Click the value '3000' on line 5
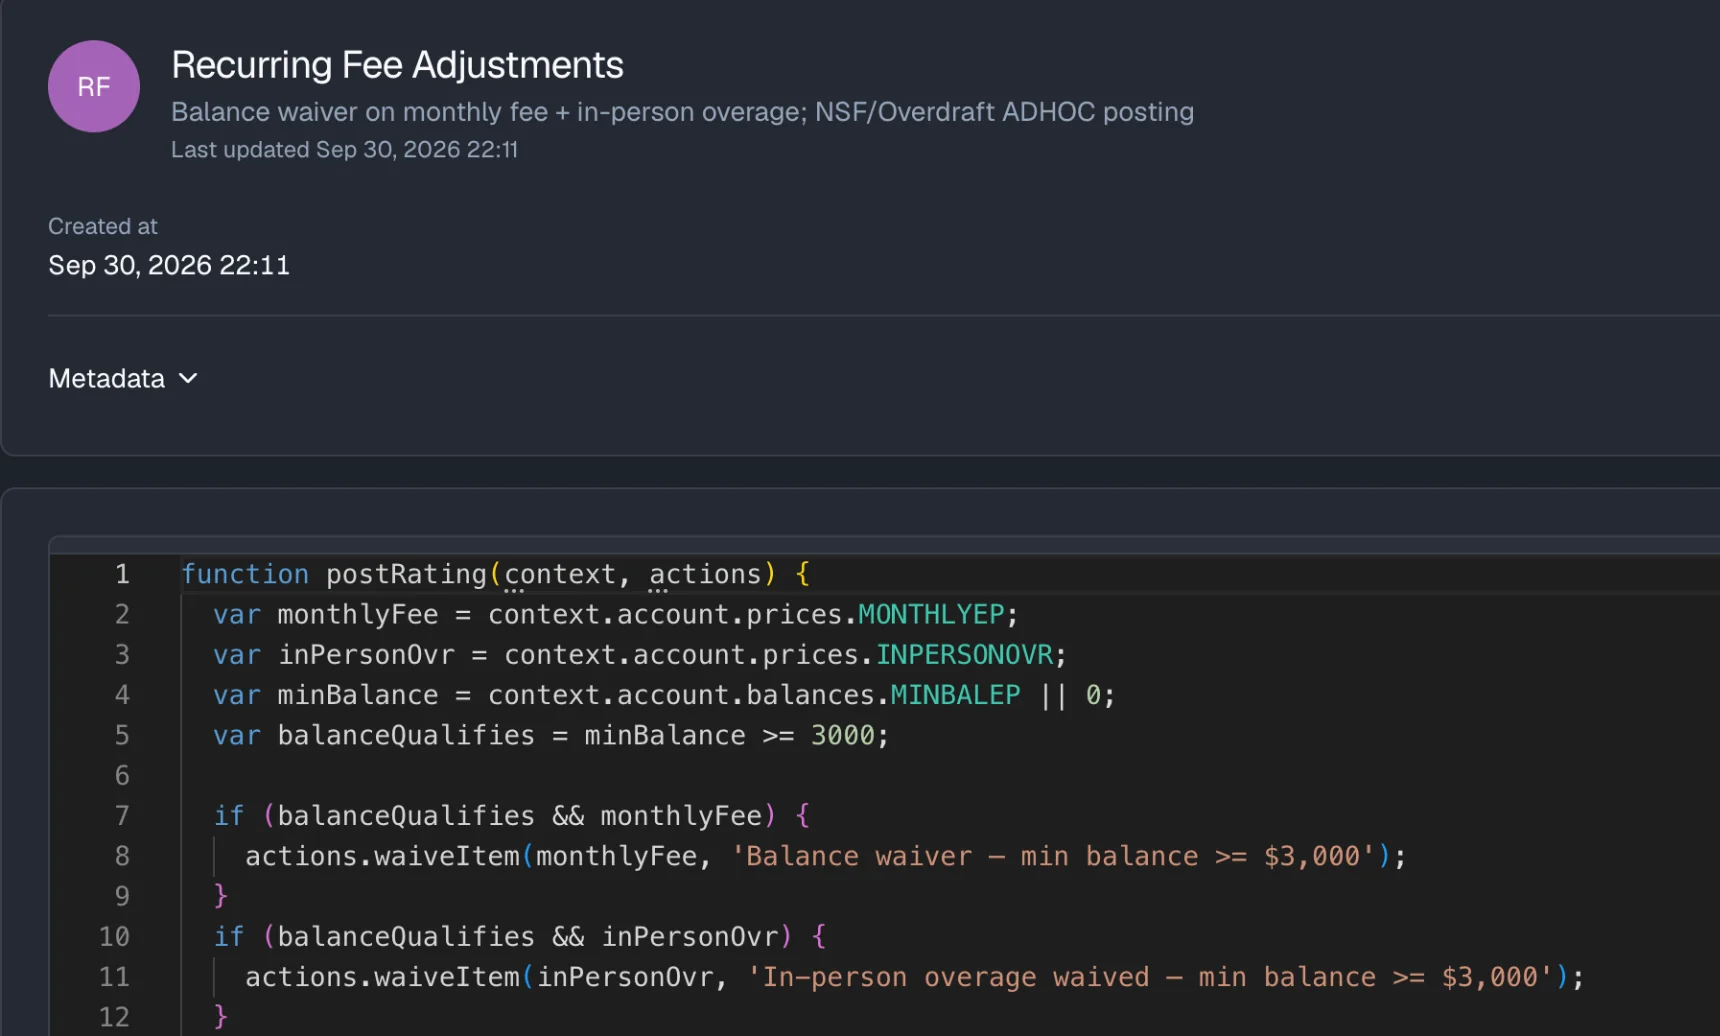Image resolution: width=1720 pixels, height=1036 pixels. [842, 736]
